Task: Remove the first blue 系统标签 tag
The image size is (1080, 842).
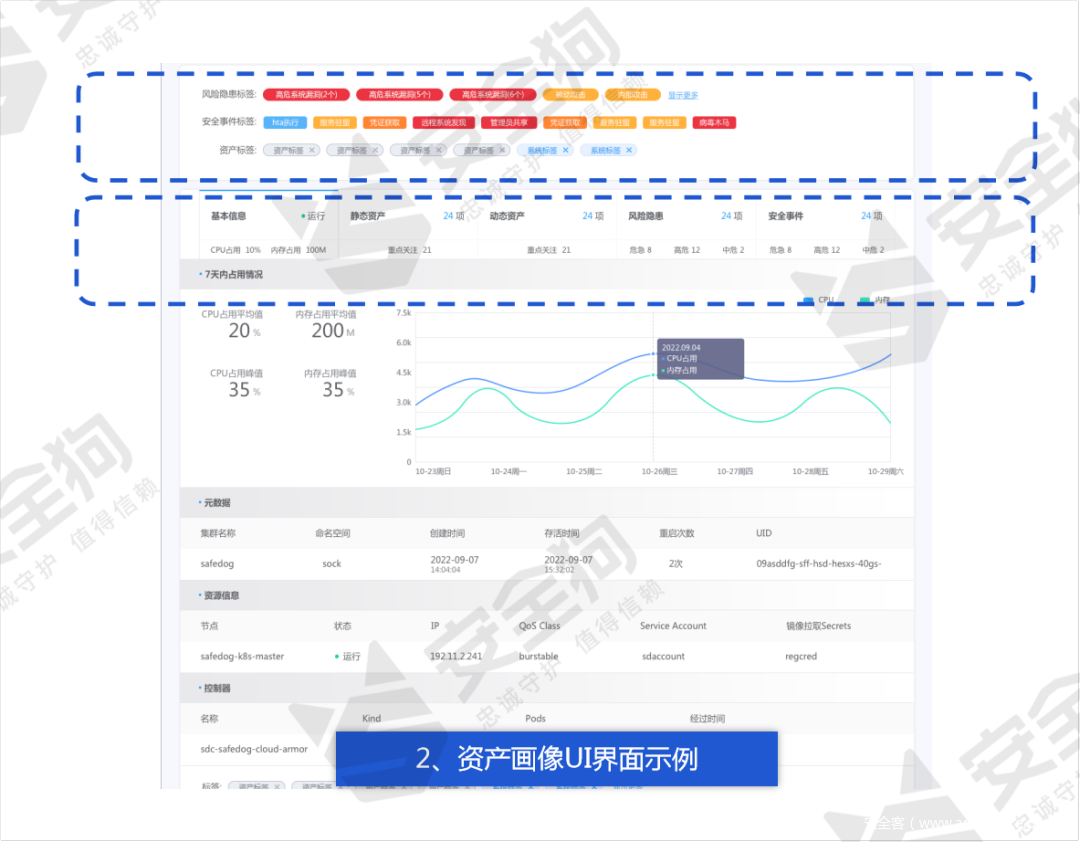Action: (565, 150)
